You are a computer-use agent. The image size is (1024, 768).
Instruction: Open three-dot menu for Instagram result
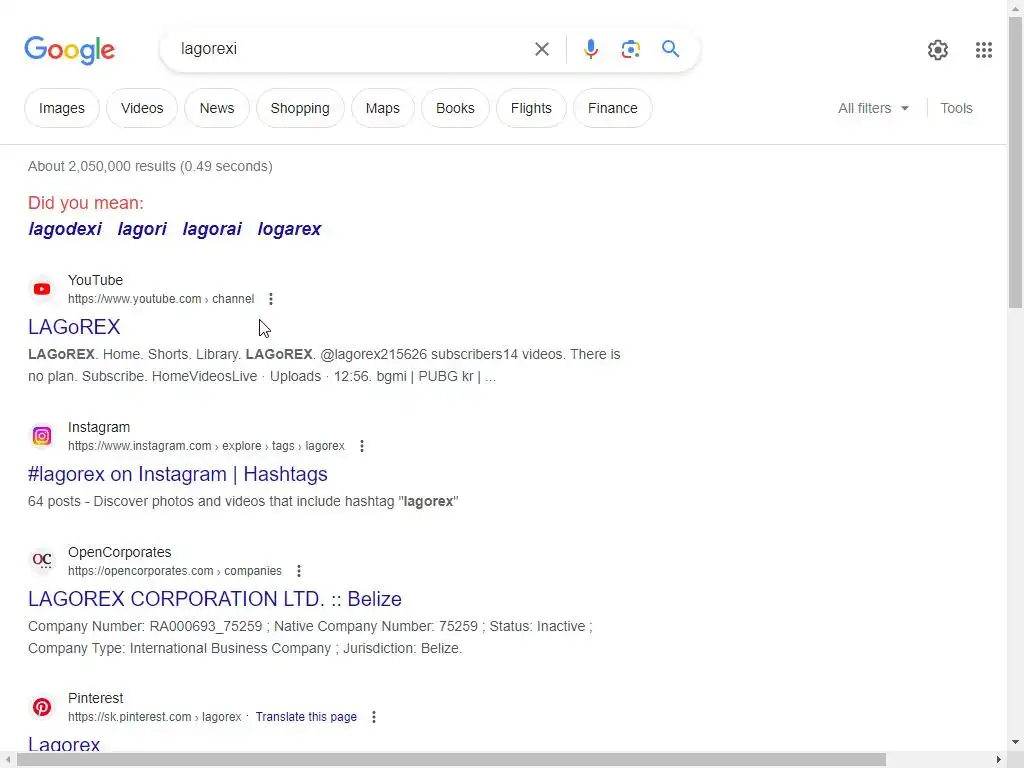(x=362, y=446)
